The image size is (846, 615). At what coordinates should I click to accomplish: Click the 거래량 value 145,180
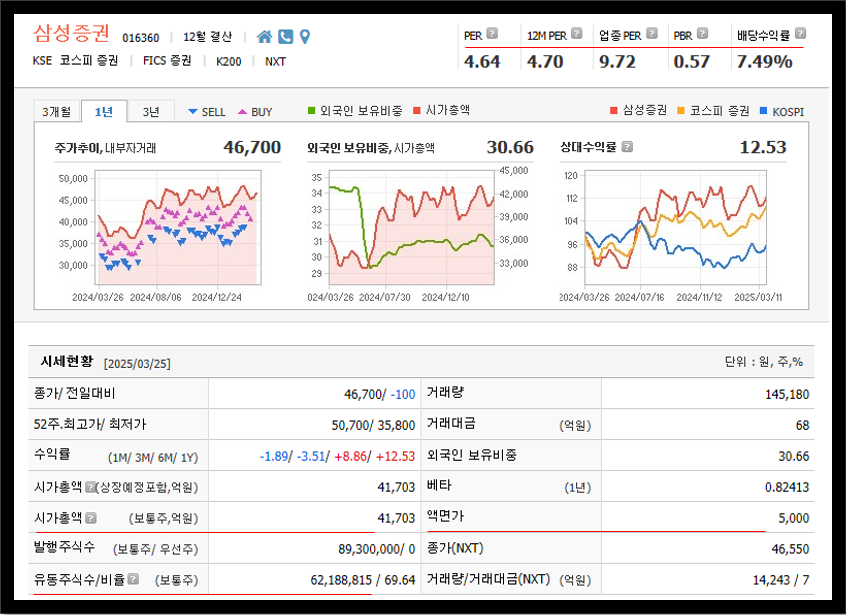[x=787, y=394]
